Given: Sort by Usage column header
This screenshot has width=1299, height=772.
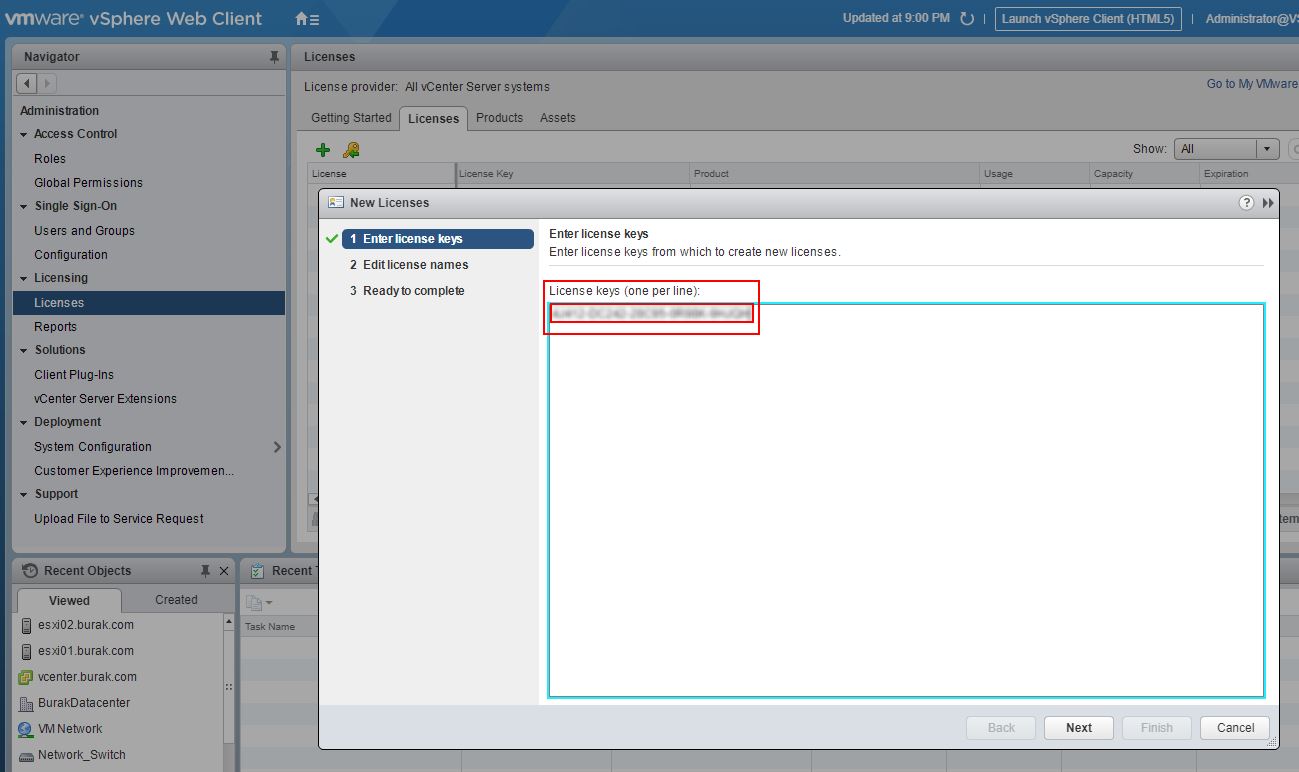Looking at the screenshot, I should (x=1034, y=174).
